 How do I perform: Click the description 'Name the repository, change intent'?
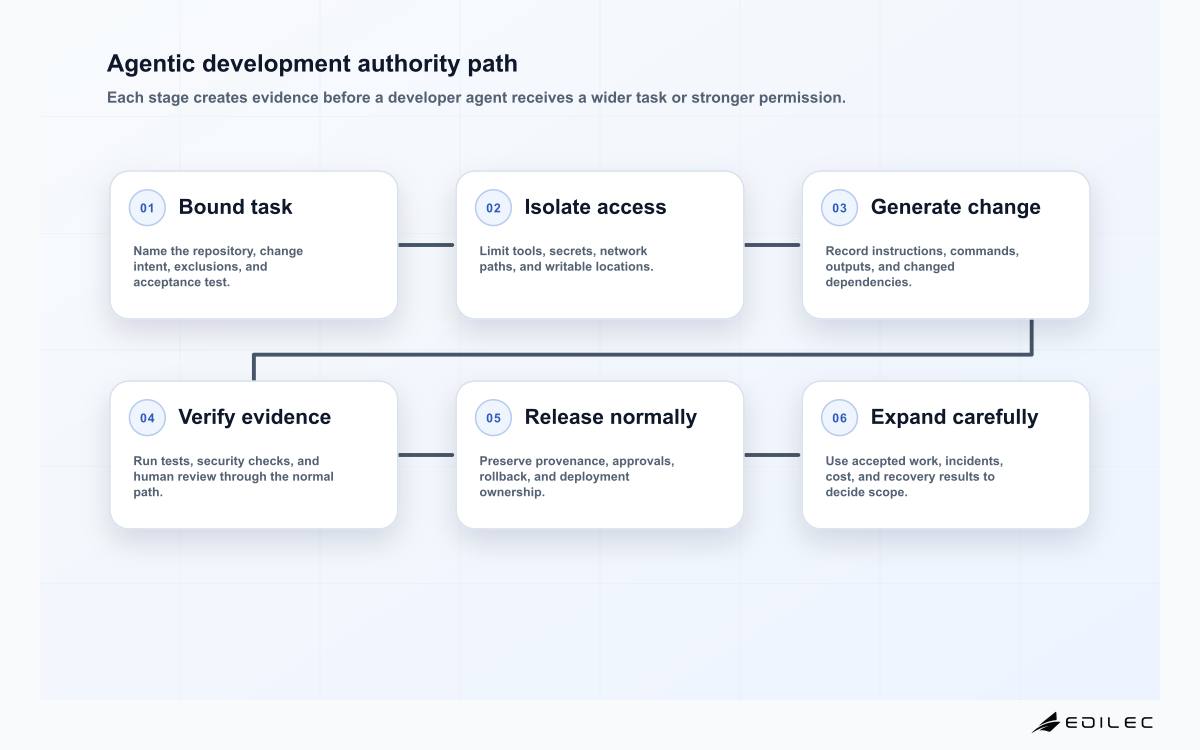pyautogui.click(x=218, y=266)
